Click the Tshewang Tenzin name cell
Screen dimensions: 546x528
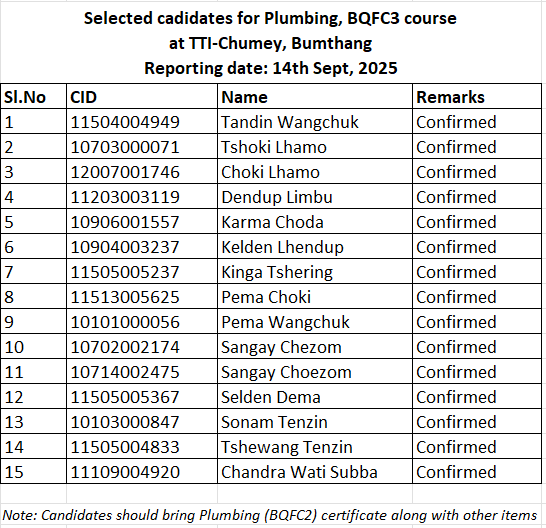pos(315,447)
